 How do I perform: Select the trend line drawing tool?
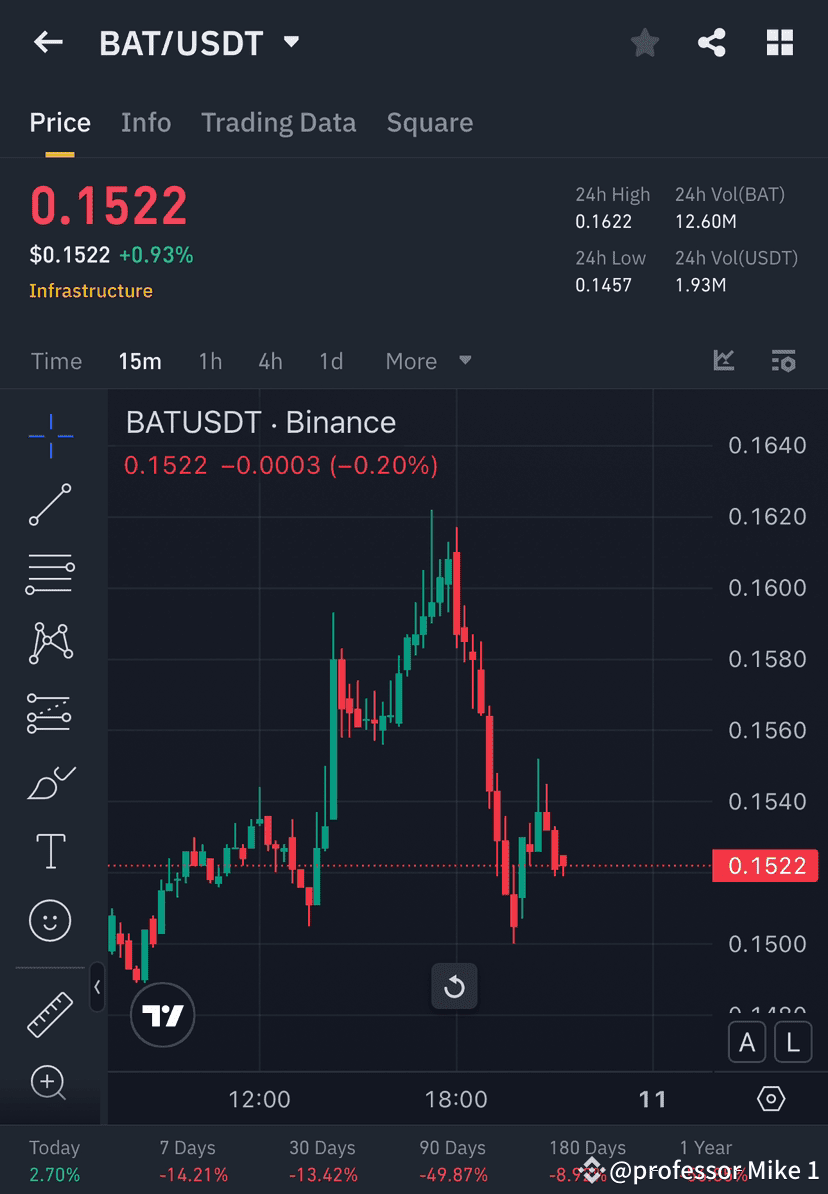[x=50, y=505]
